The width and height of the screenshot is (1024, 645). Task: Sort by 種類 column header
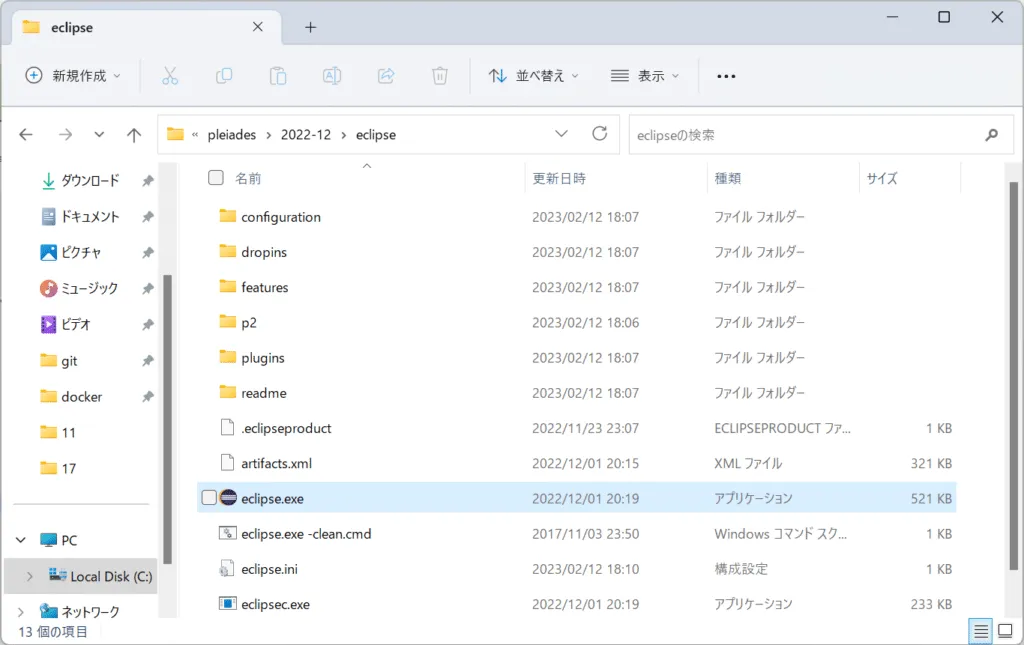(728, 178)
